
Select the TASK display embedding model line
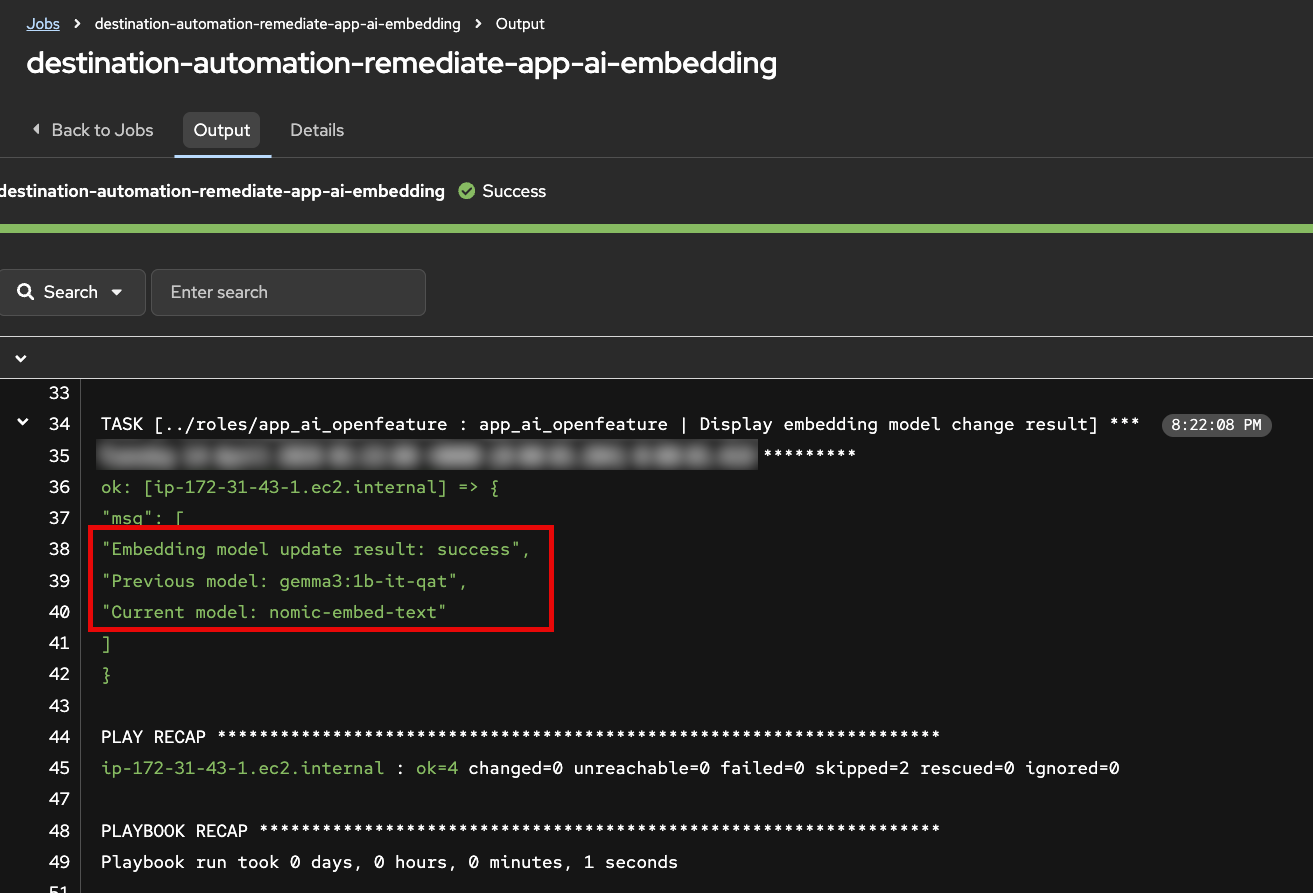tap(620, 424)
